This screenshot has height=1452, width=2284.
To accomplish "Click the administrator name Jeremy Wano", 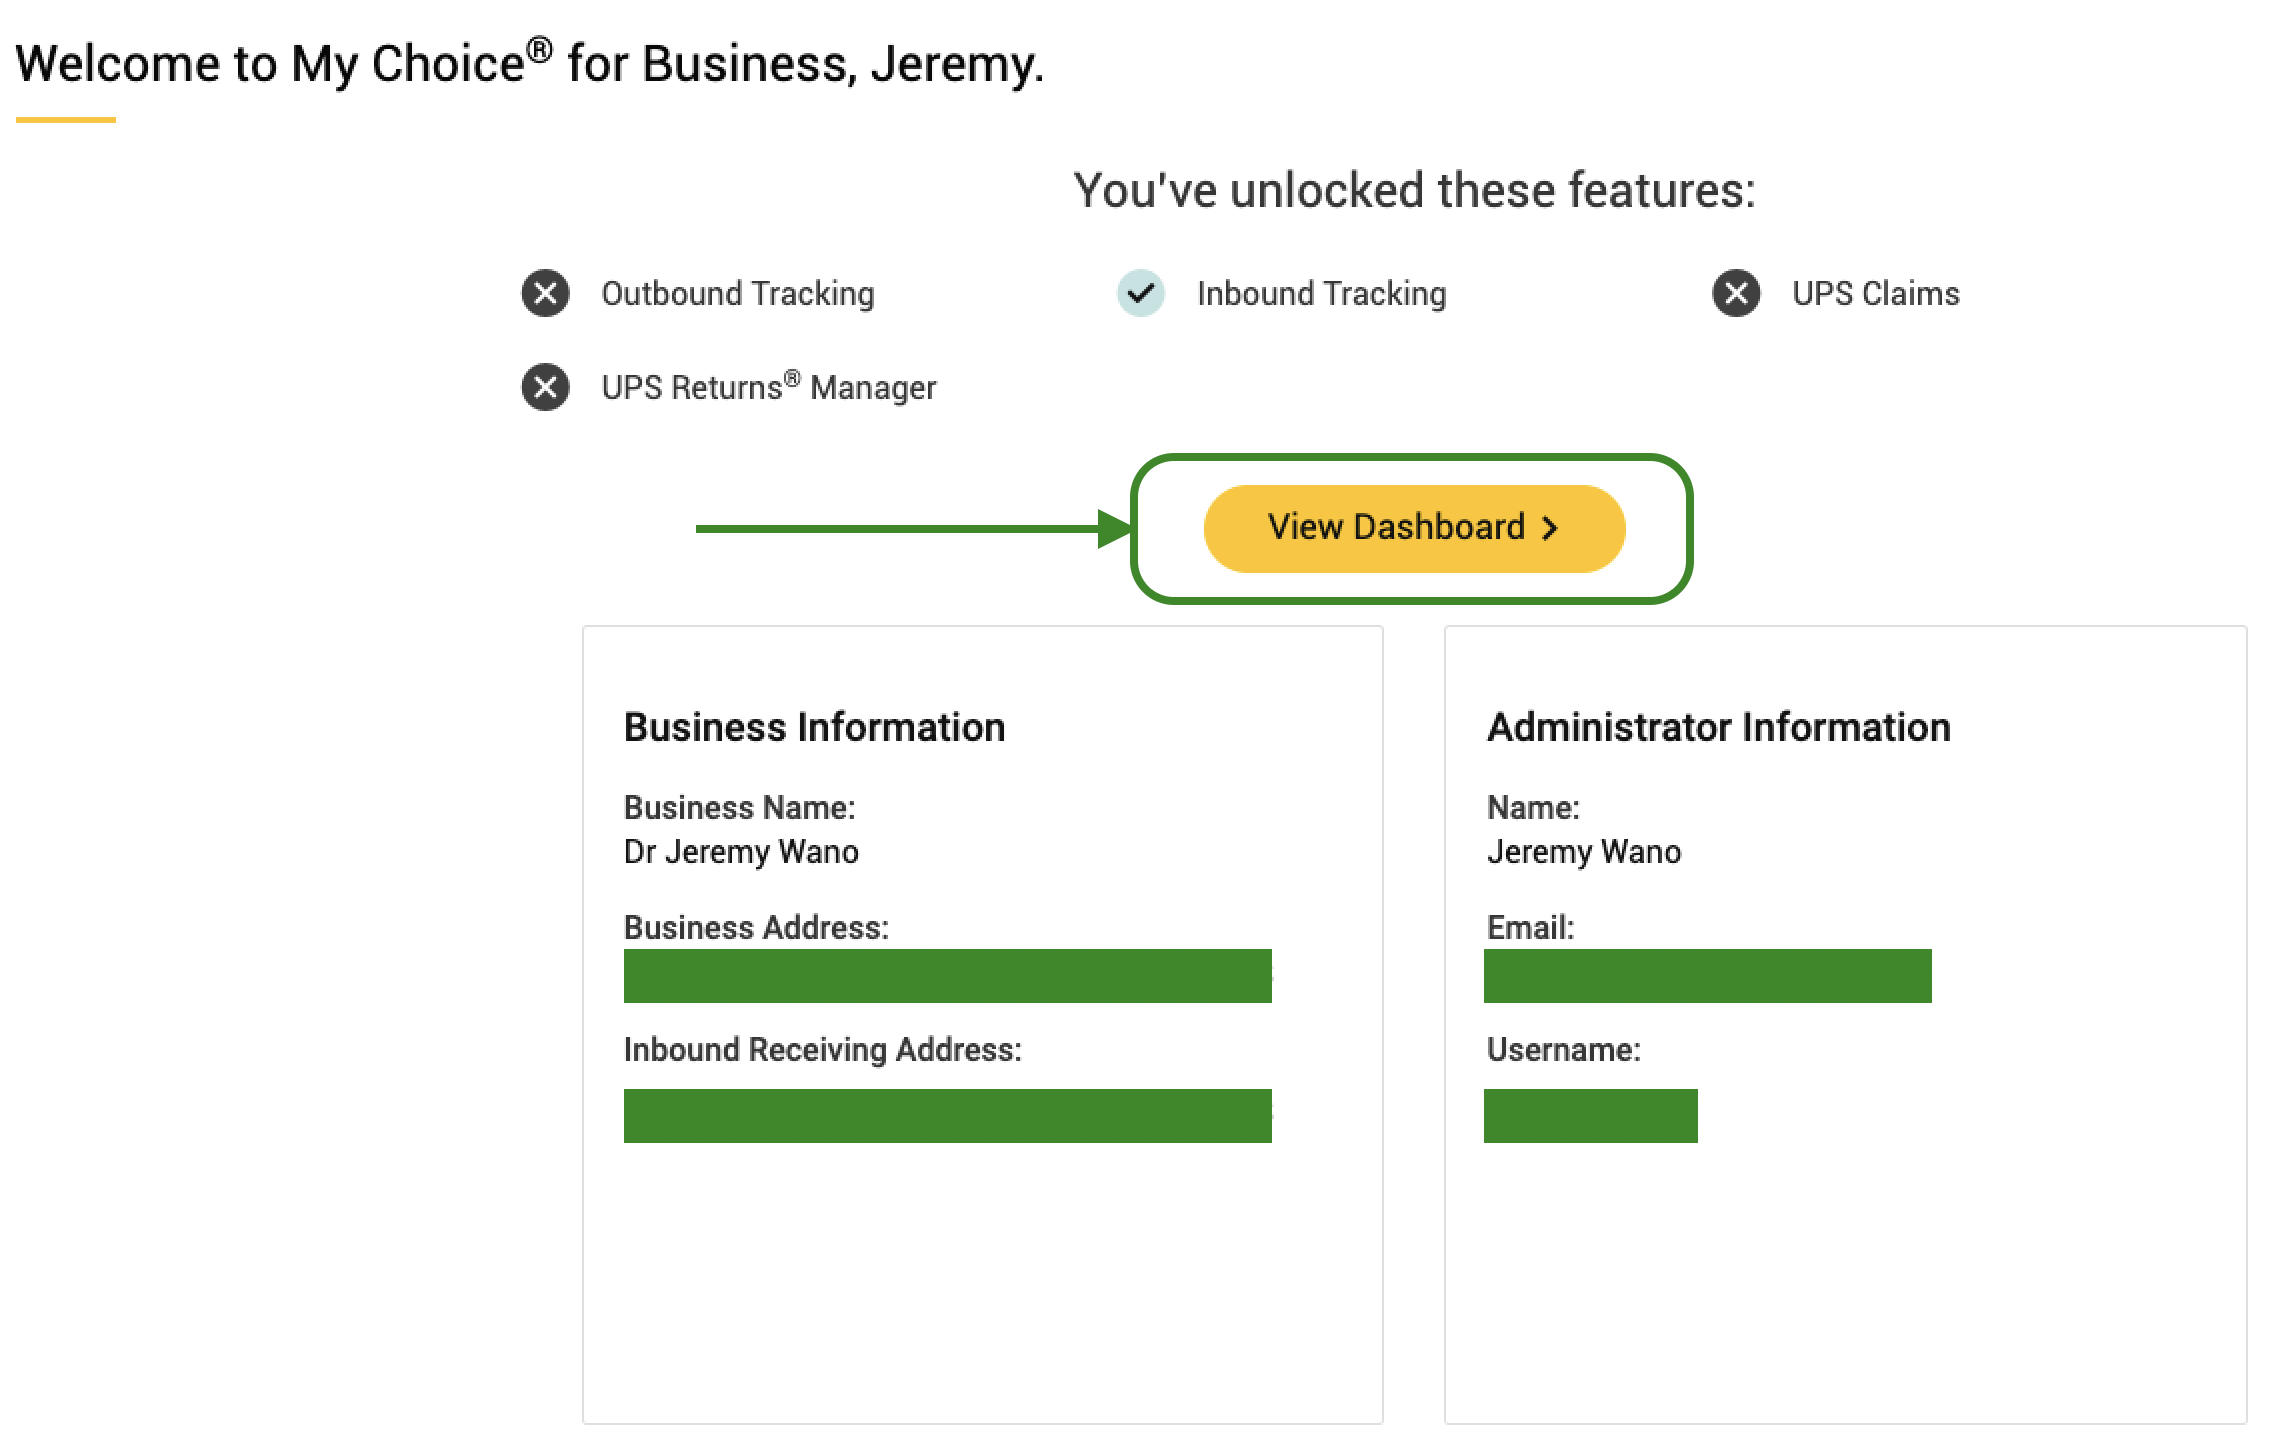I will click(1584, 852).
